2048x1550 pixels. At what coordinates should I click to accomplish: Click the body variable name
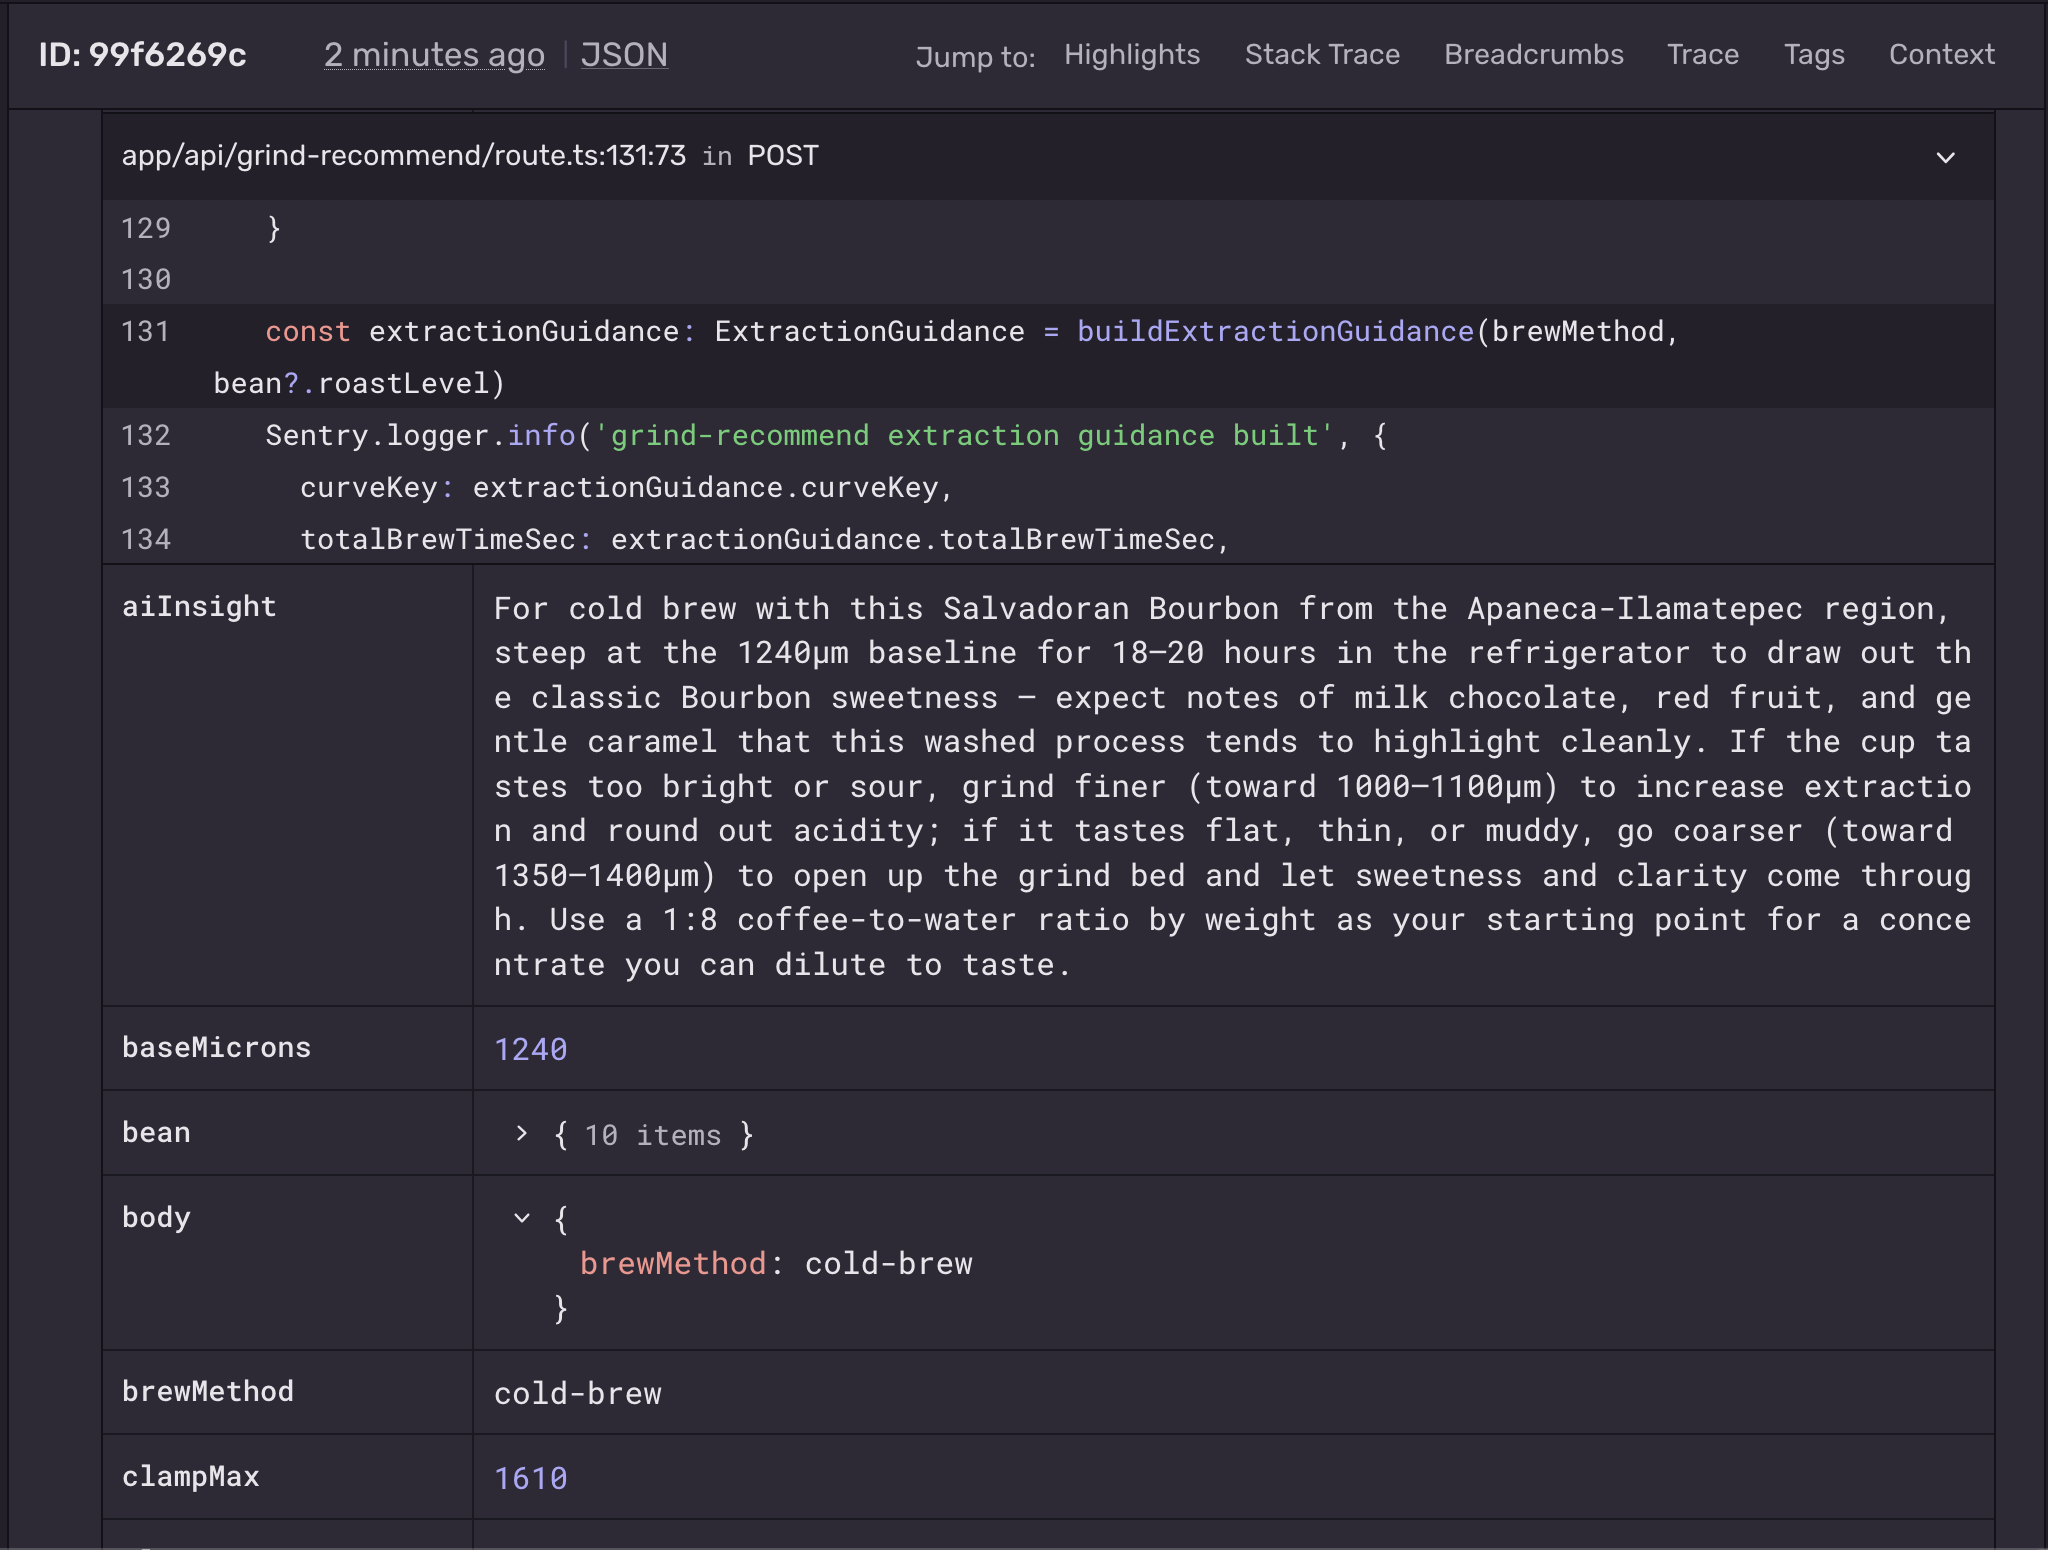156,1218
